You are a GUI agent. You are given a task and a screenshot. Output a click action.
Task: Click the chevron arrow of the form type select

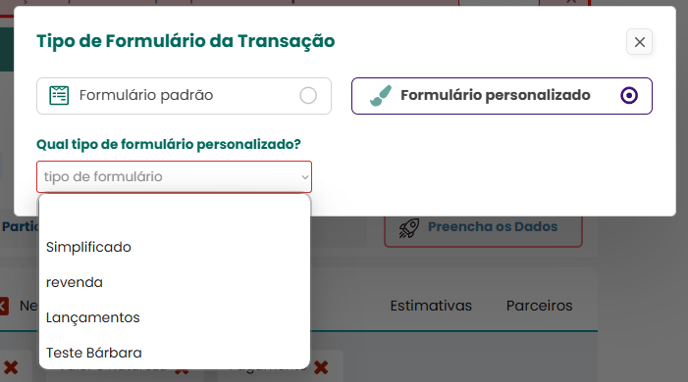[305, 177]
